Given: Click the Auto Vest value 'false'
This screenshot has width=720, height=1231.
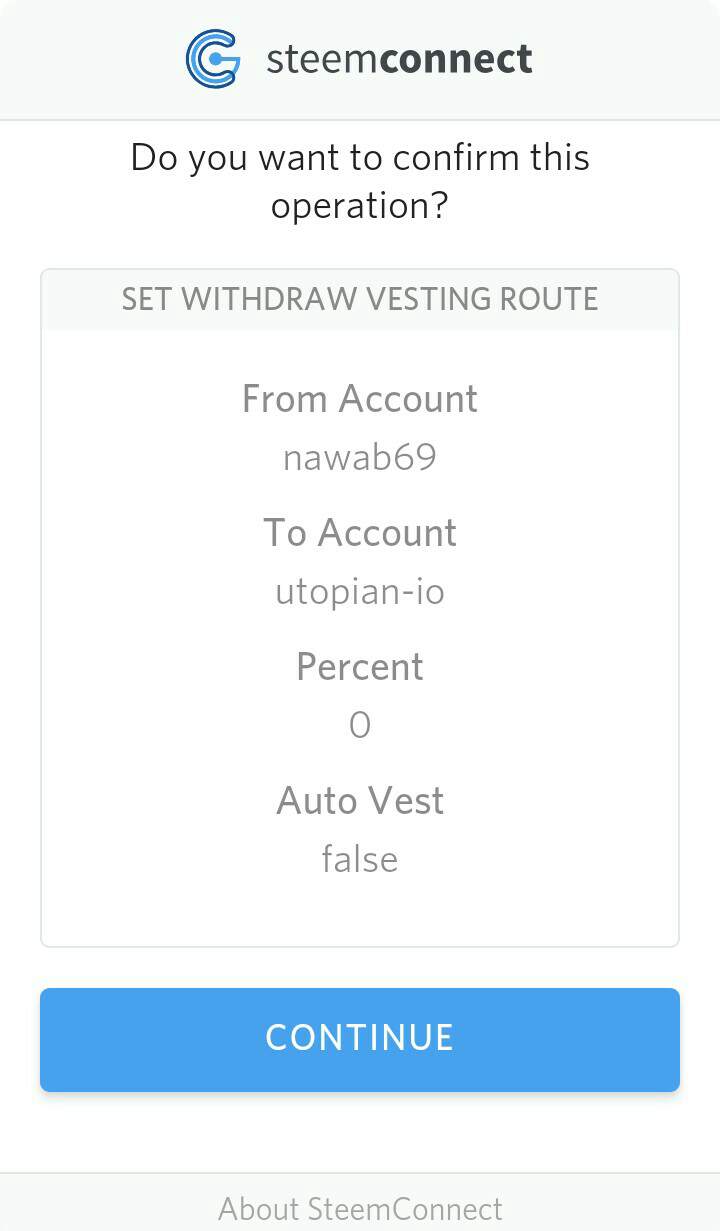Looking at the screenshot, I should click(x=360, y=859).
